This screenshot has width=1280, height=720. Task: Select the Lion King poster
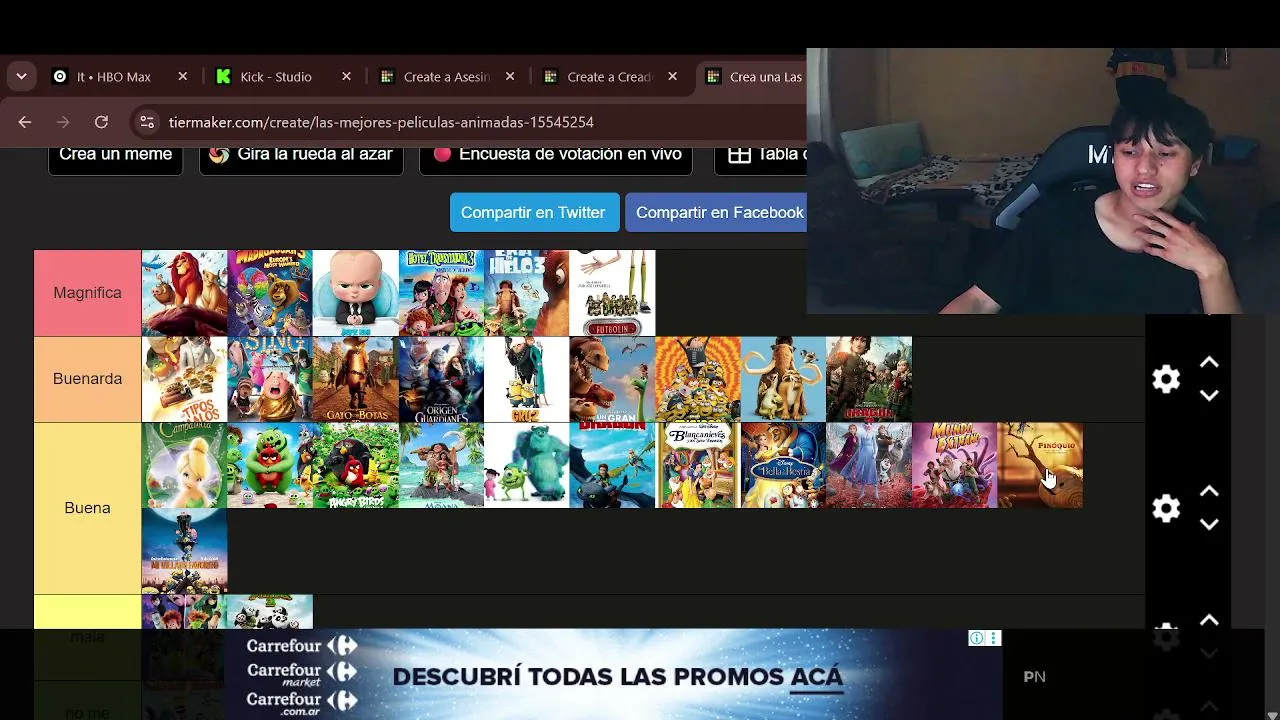[184, 293]
